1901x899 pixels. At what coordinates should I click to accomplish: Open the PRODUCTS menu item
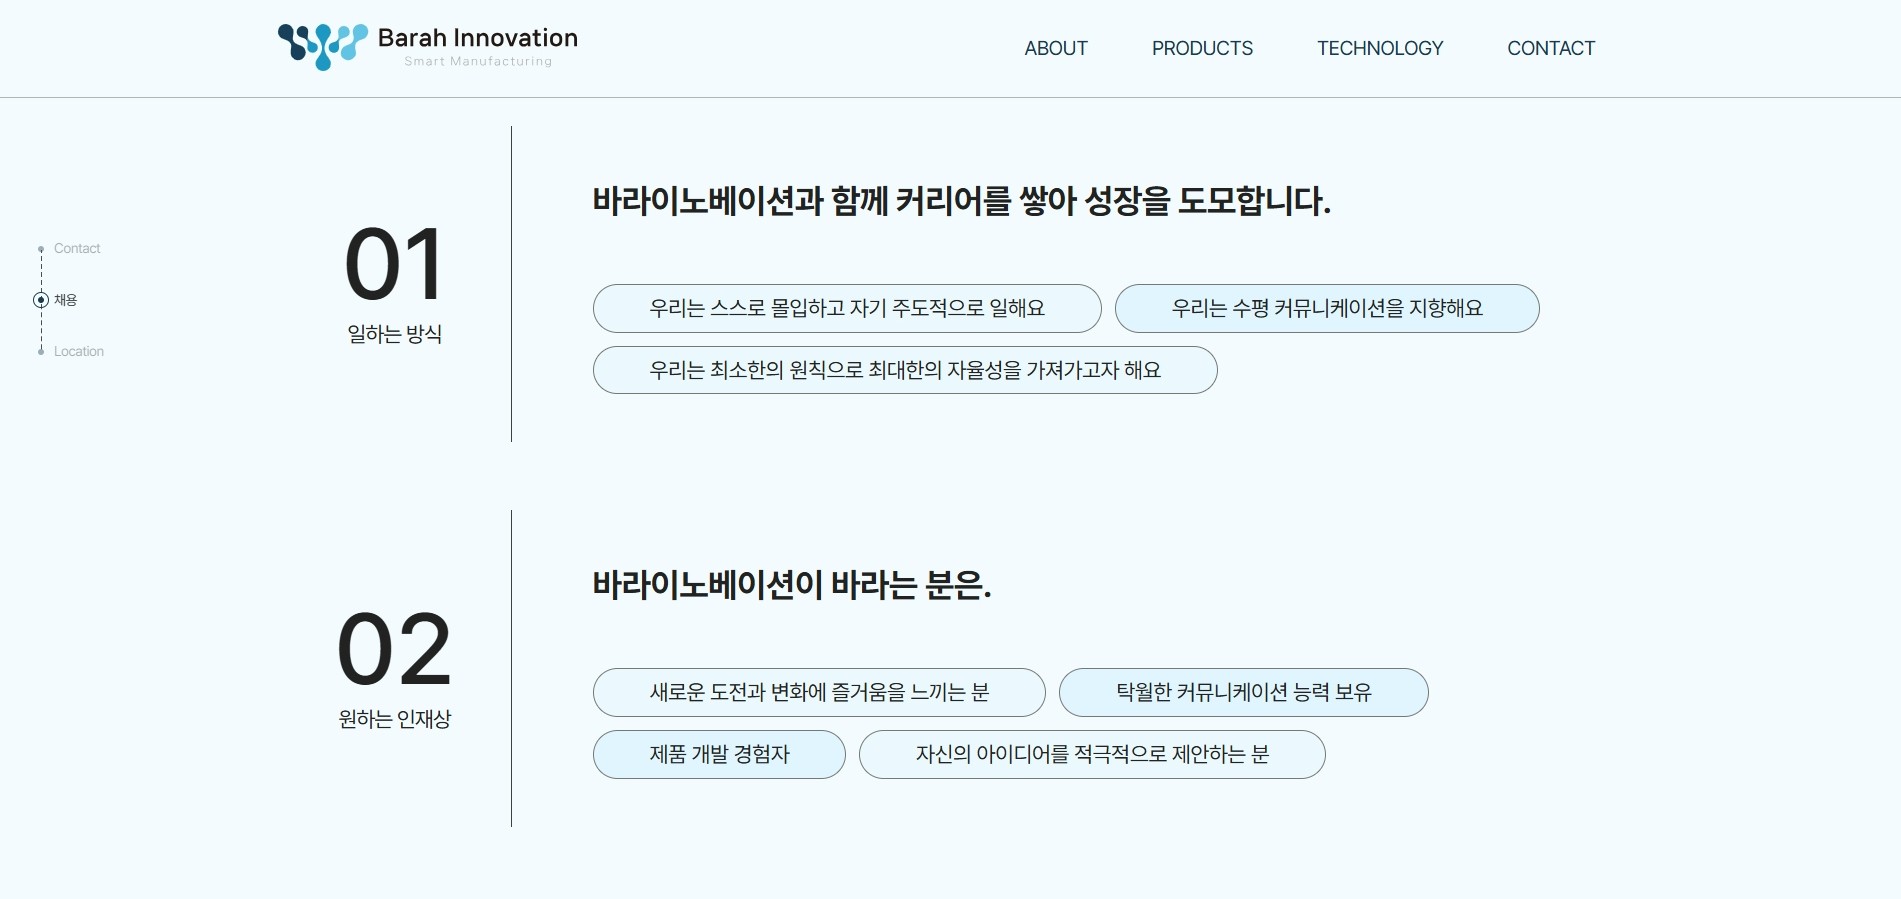1202,48
